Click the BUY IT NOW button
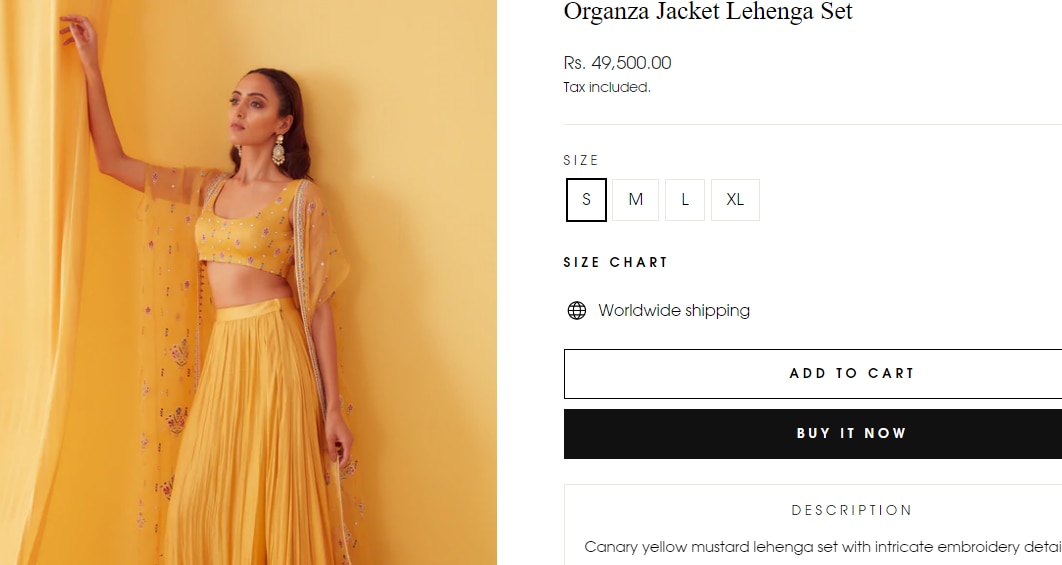1062x565 pixels. coord(851,434)
